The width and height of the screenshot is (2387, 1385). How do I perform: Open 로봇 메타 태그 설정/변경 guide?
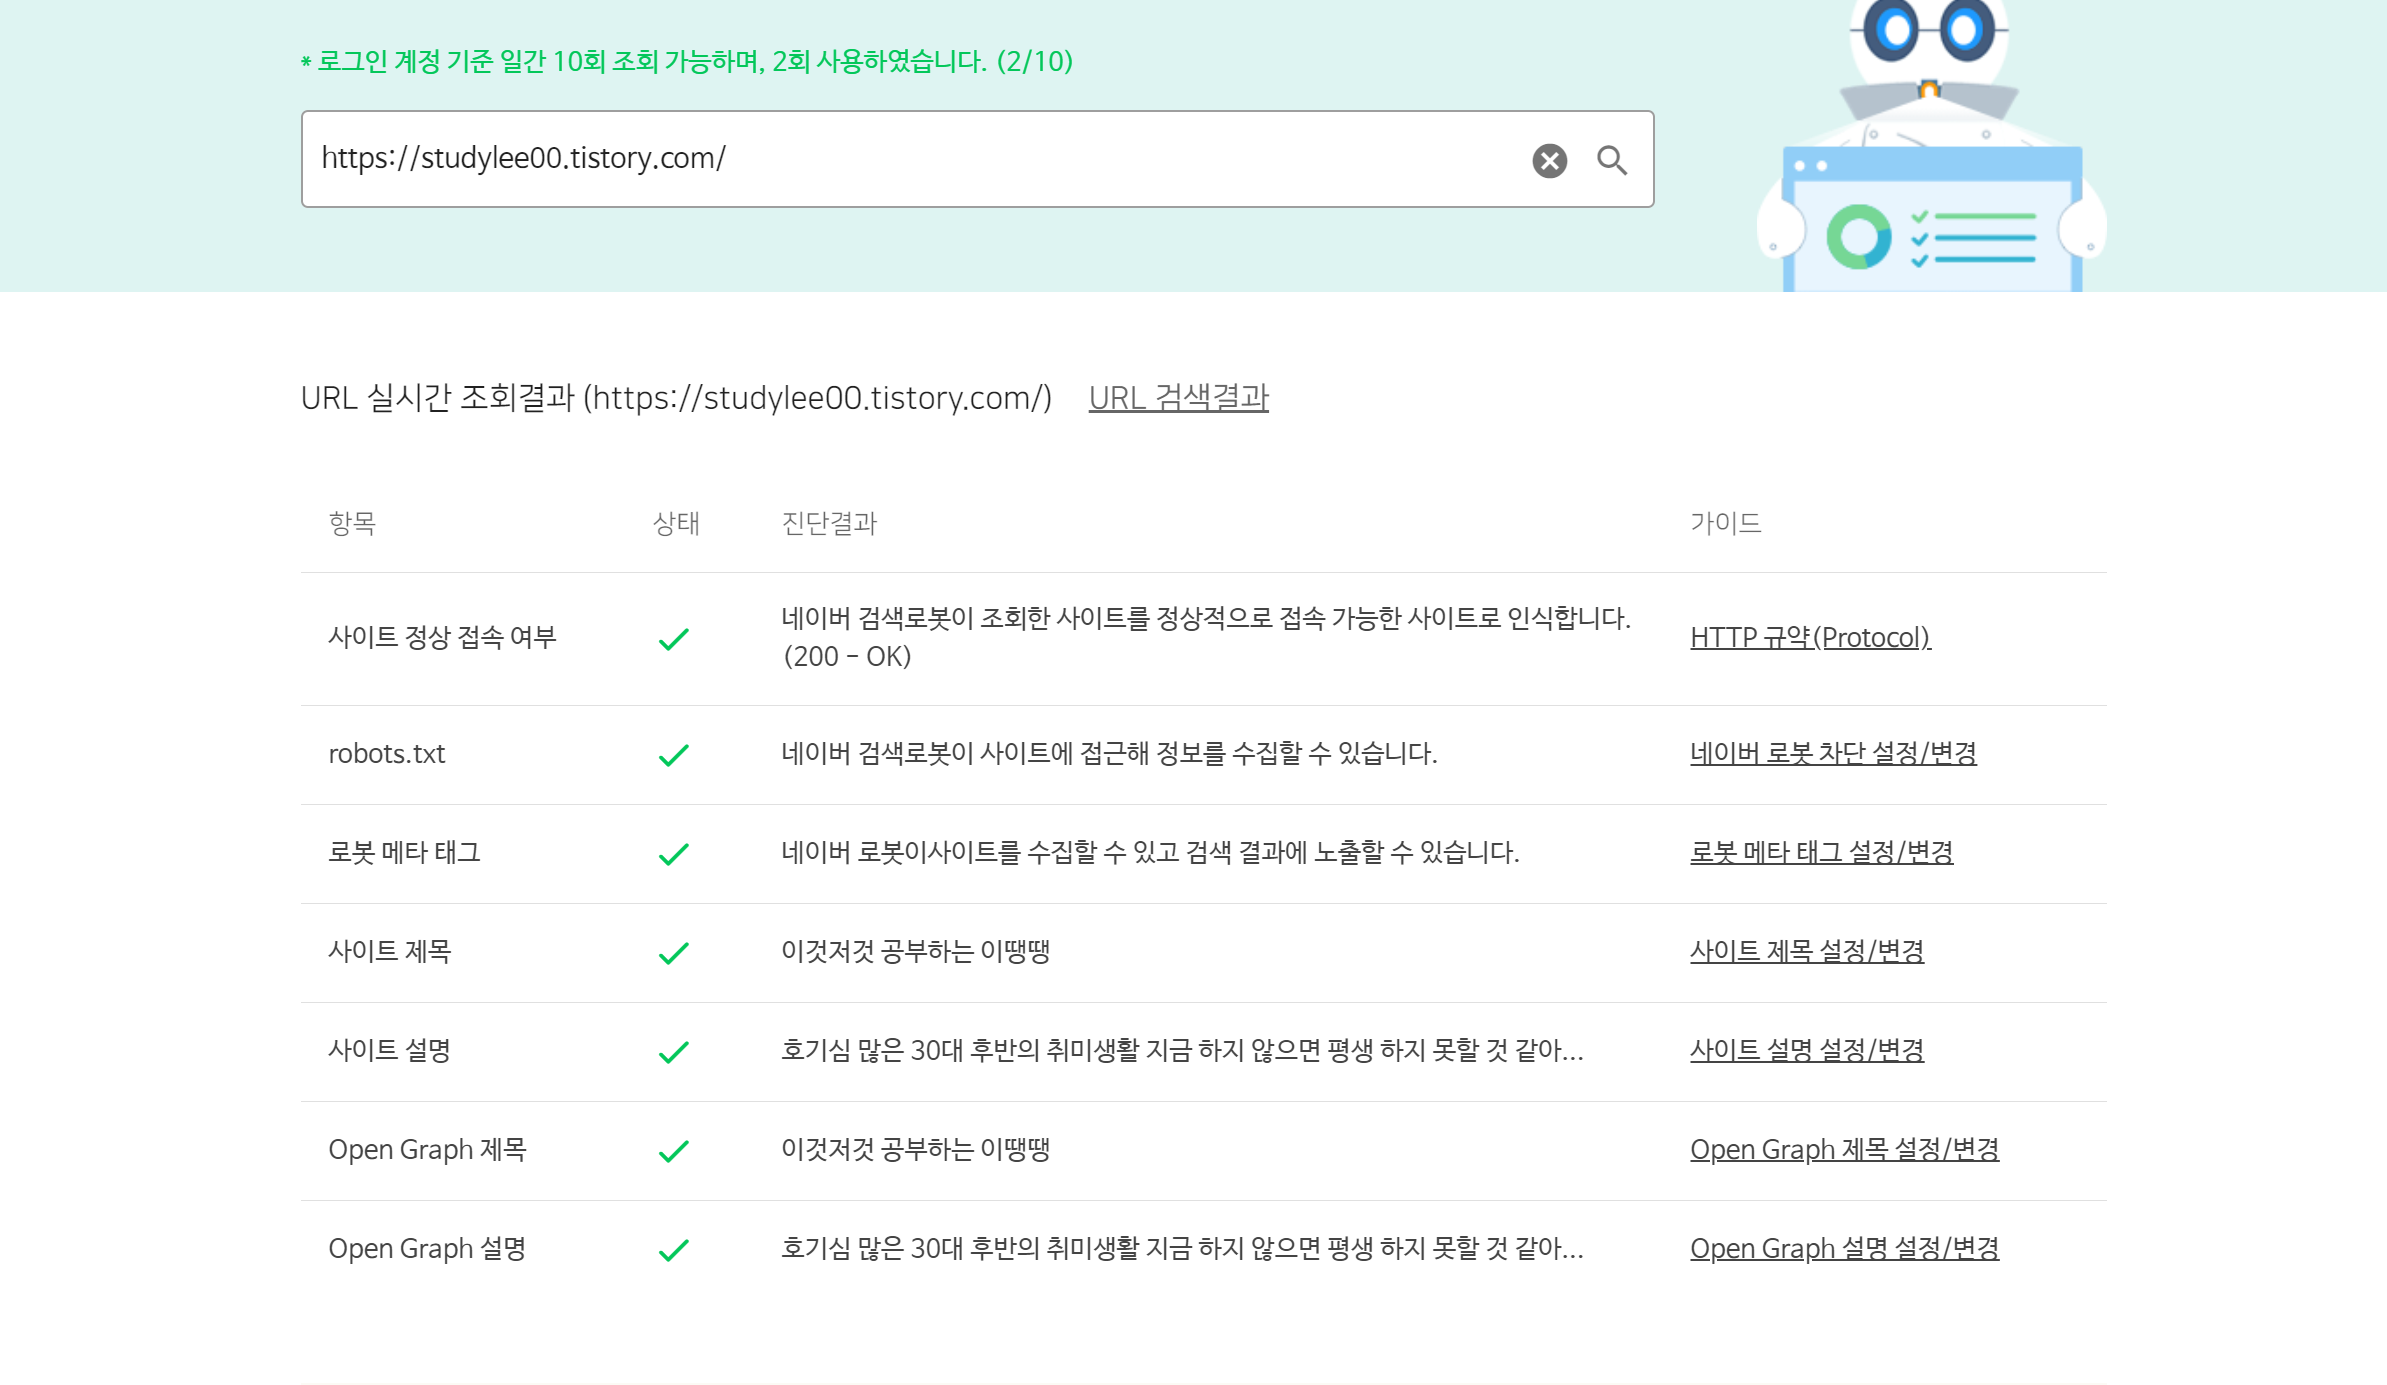point(1821,852)
